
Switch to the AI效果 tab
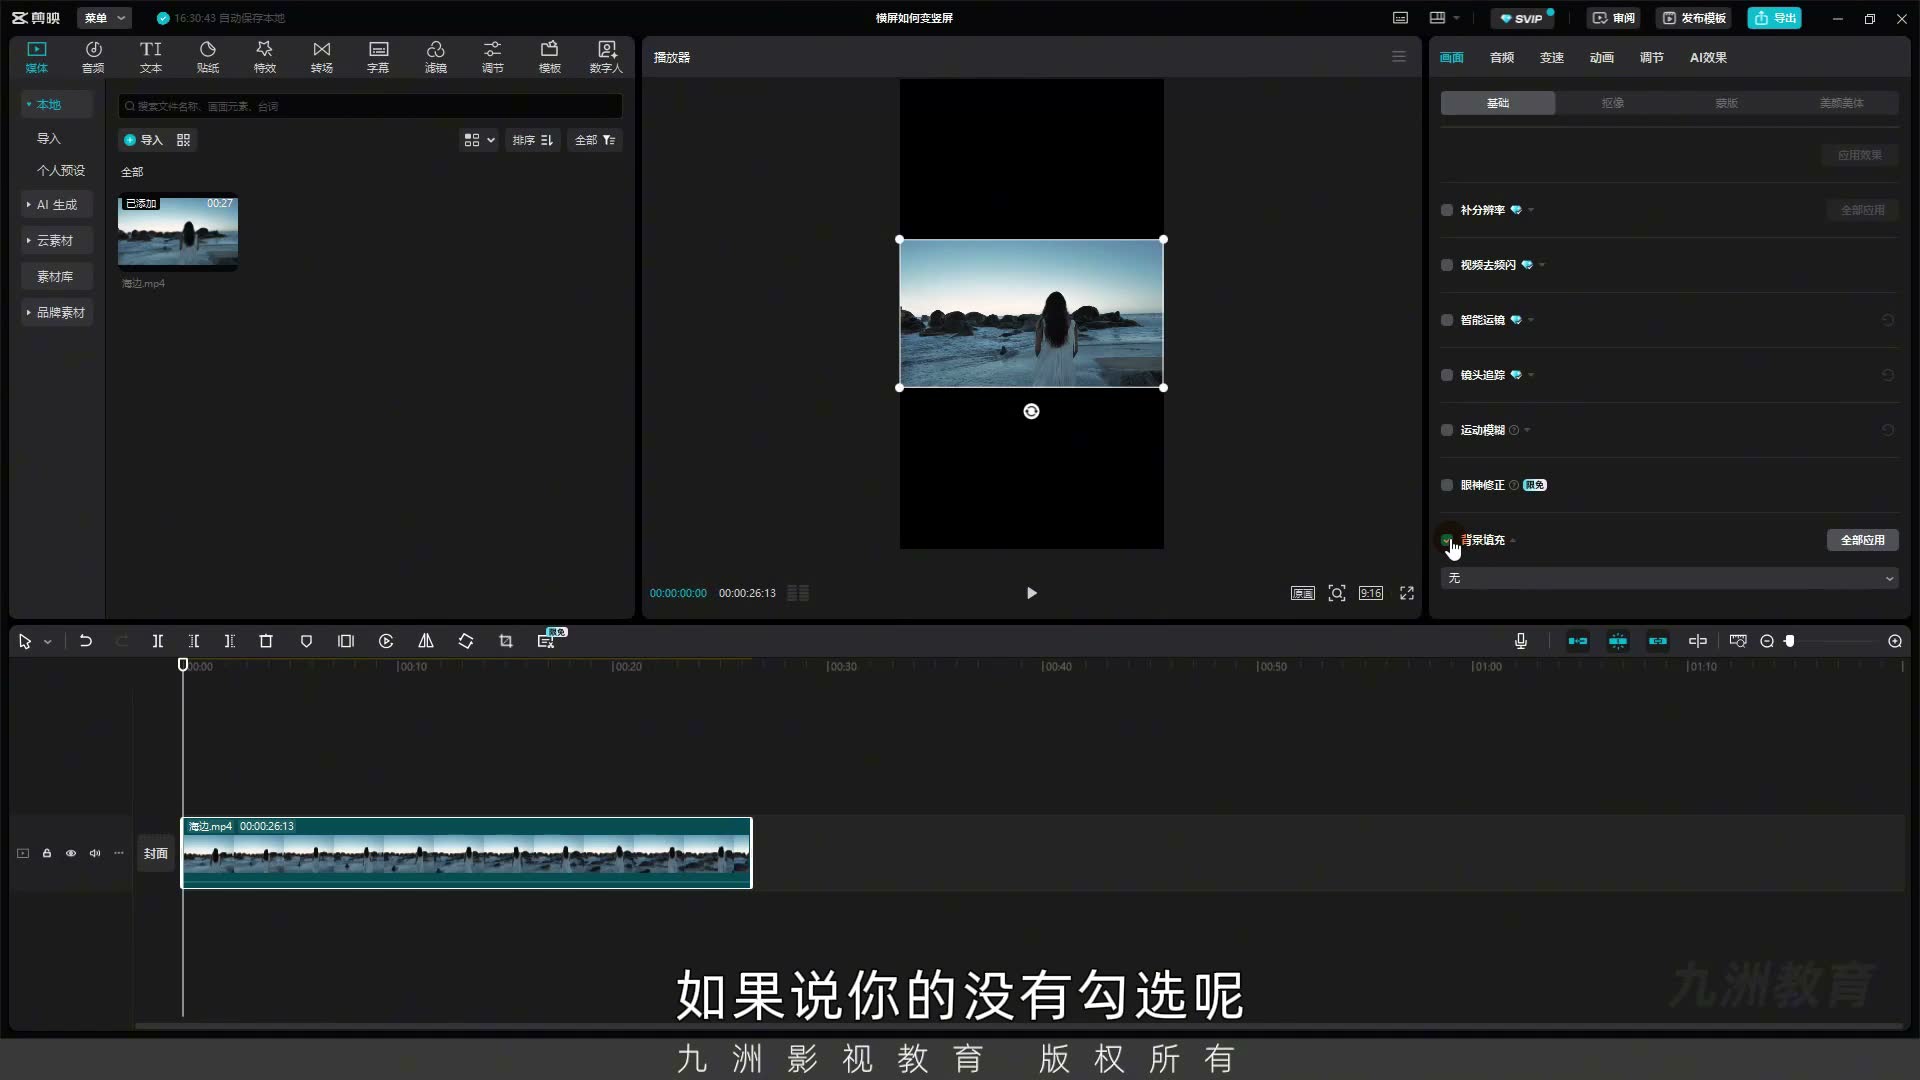click(x=1708, y=57)
